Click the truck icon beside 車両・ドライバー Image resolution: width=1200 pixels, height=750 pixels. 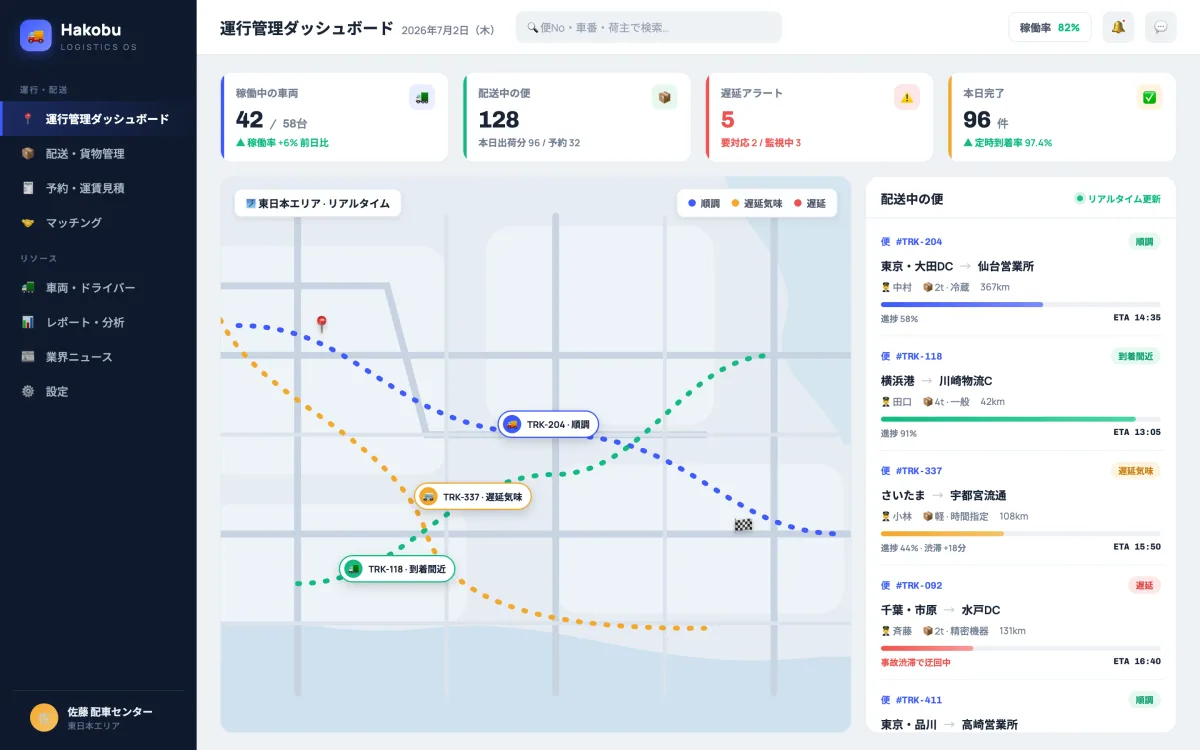pos(28,288)
